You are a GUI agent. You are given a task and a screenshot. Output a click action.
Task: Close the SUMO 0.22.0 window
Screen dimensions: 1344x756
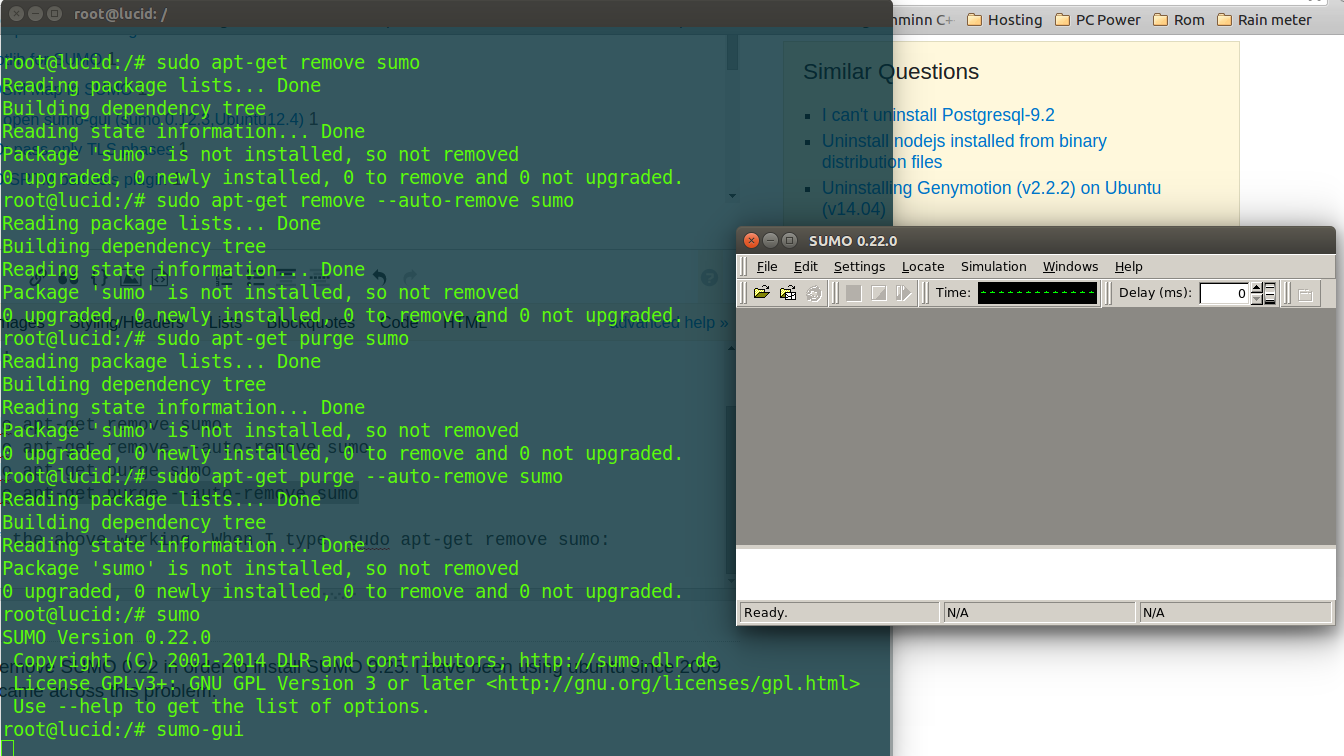click(752, 240)
